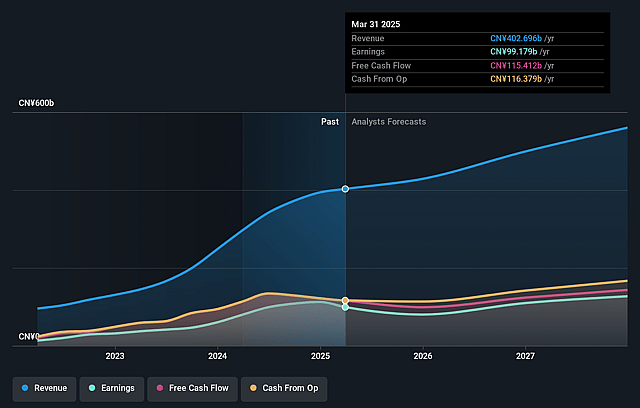Click the Mar 31 2025 tooltip date
The width and height of the screenshot is (640, 408).
pyautogui.click(x=376, y=24)
